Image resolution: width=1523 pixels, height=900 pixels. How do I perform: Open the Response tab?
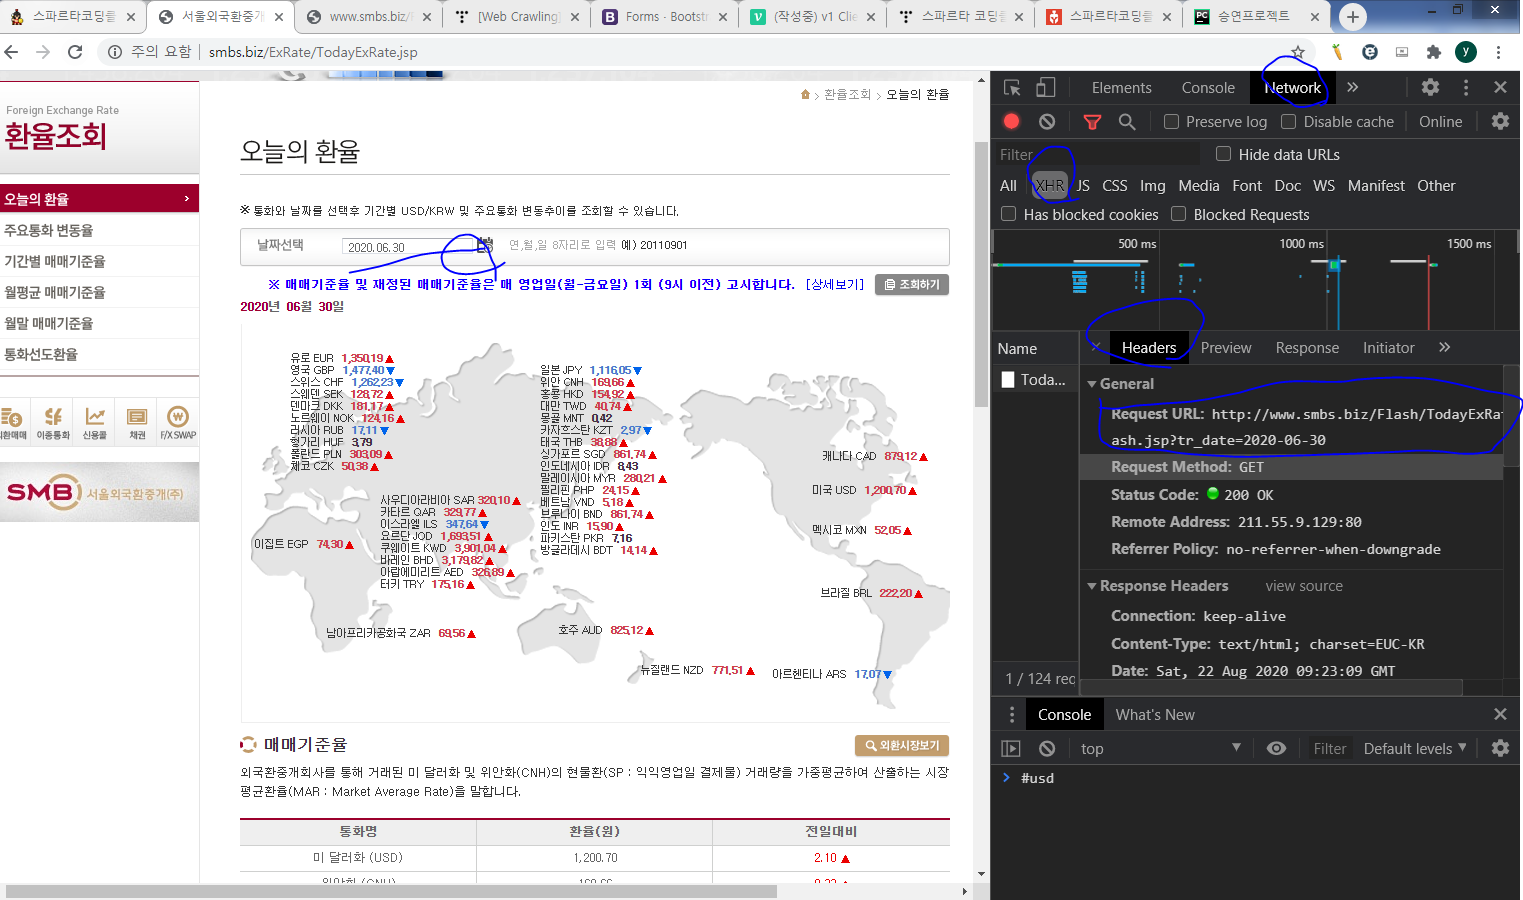(1307, 348)
